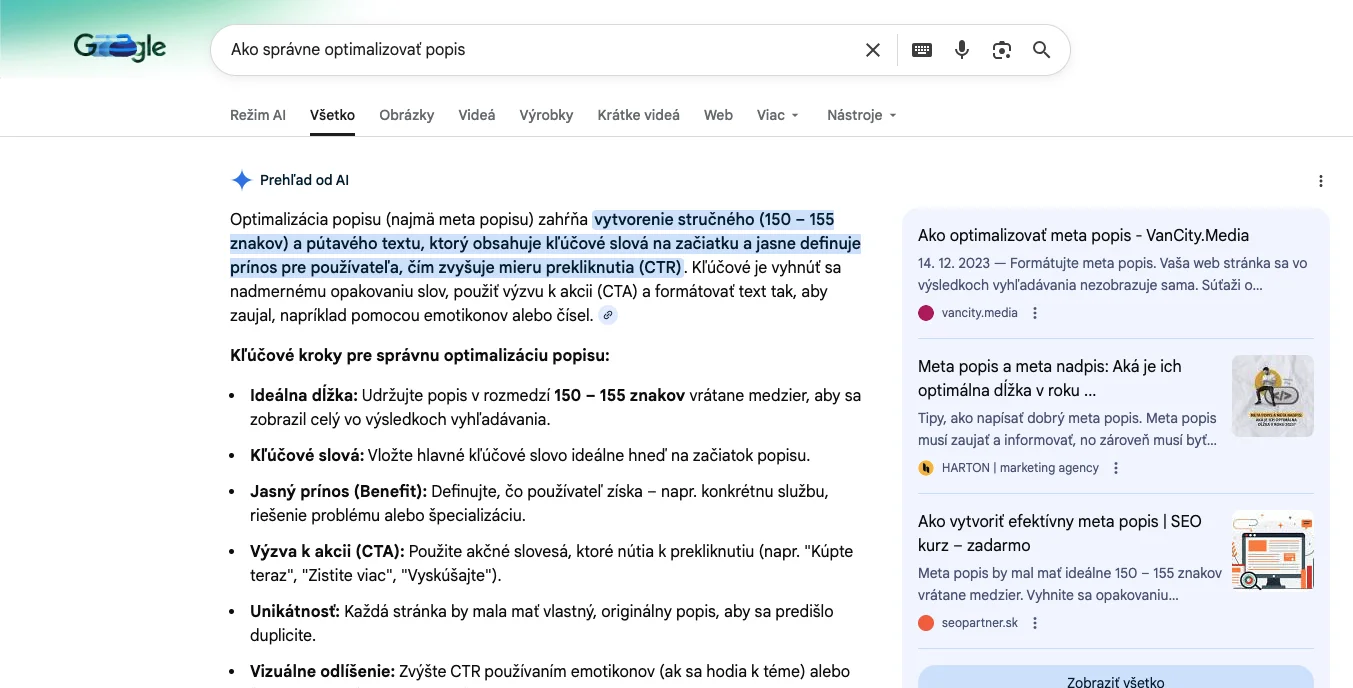Open VanCity.Media meta popis article link
Viewport: 1353px width, 688px height.
coord(1083,236)
